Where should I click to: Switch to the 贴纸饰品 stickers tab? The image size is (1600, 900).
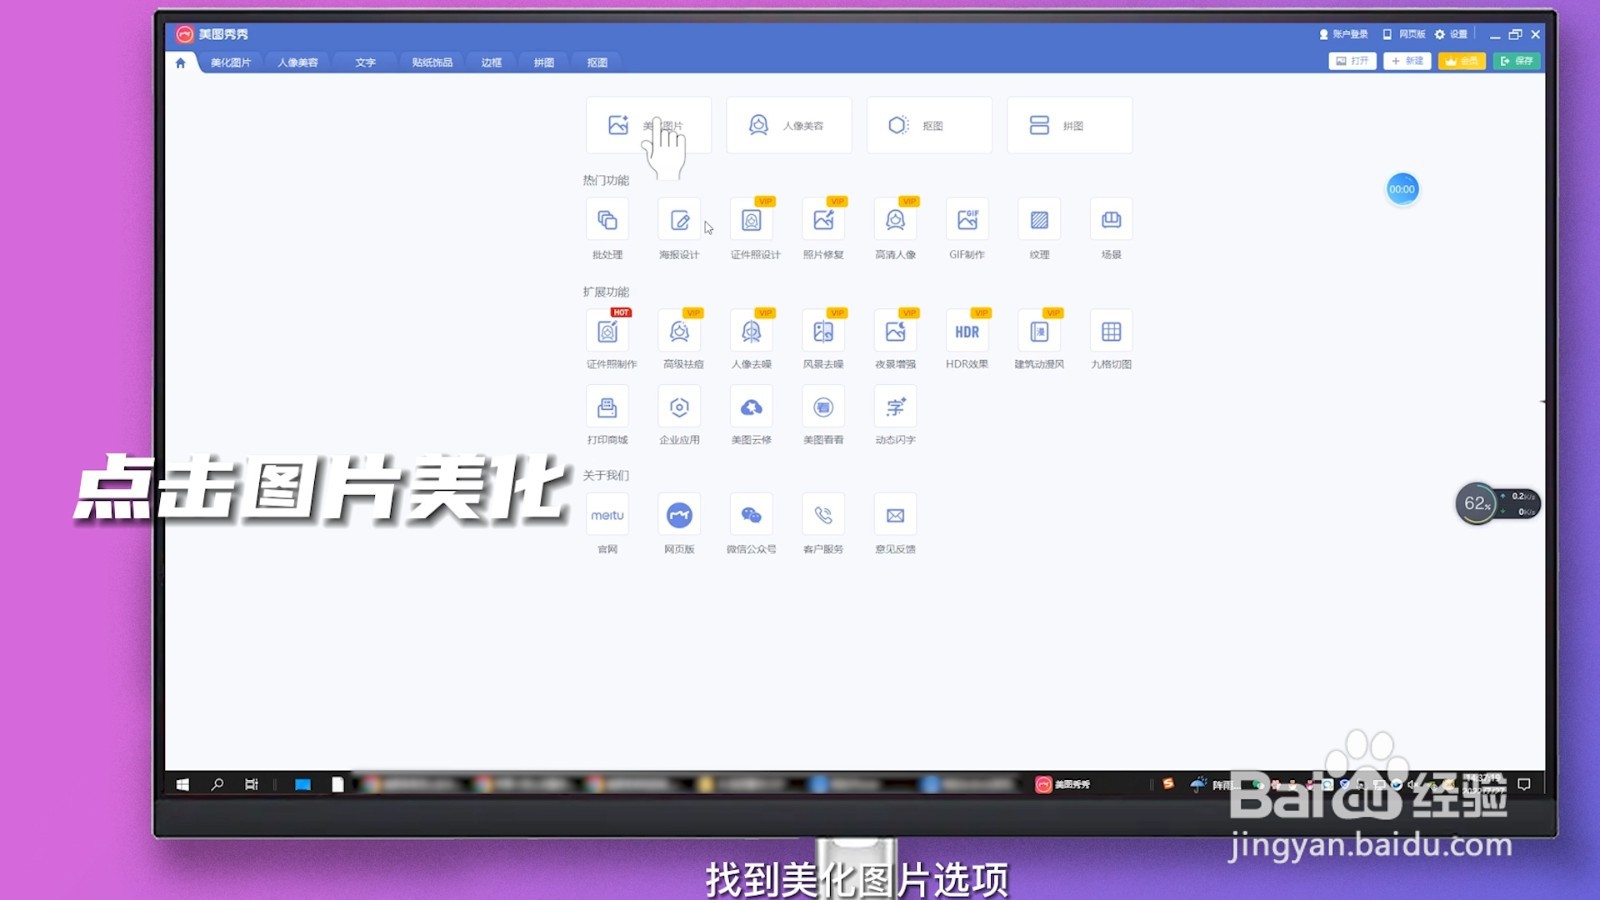click(433, 61)
